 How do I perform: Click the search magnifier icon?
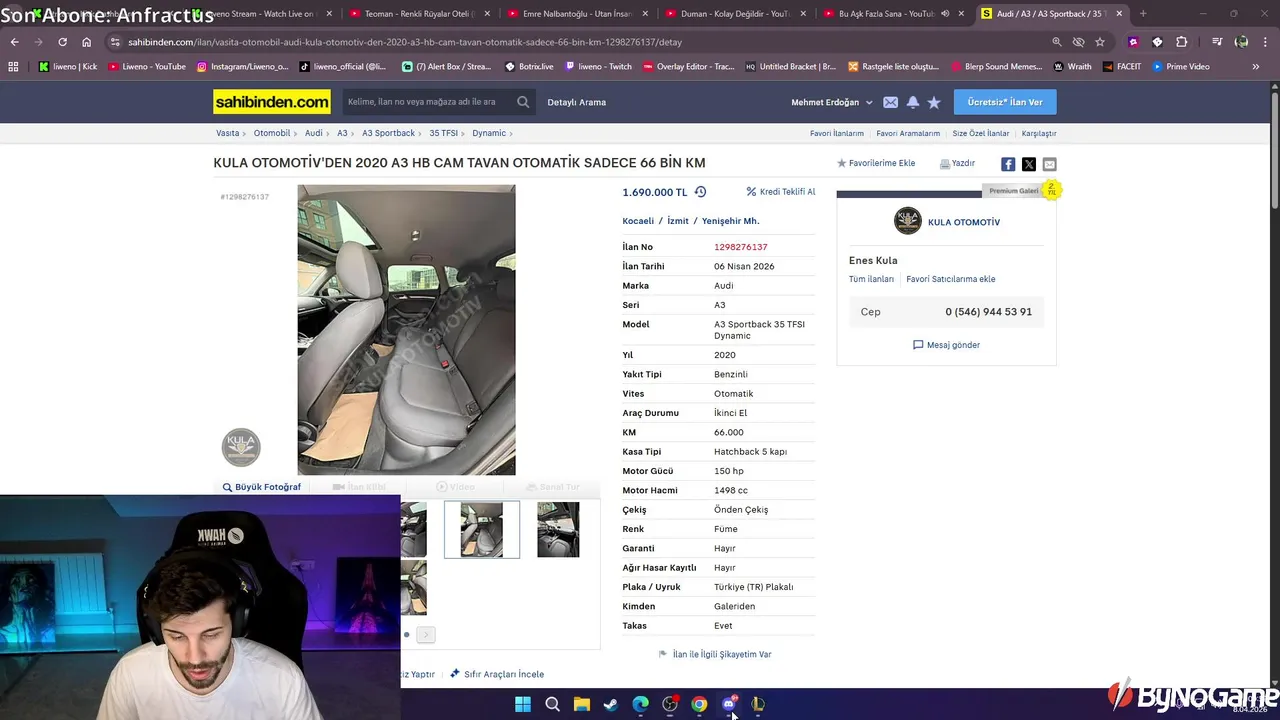(x=523, y=102)
